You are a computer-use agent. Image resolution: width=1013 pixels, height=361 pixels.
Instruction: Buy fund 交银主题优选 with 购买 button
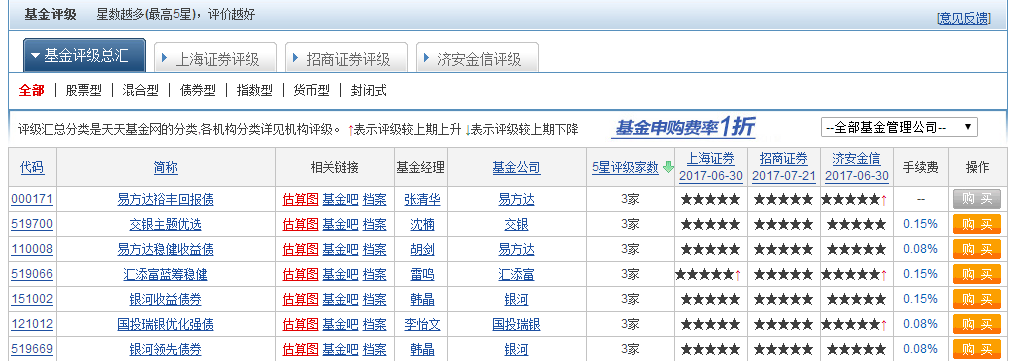point(976,225)
